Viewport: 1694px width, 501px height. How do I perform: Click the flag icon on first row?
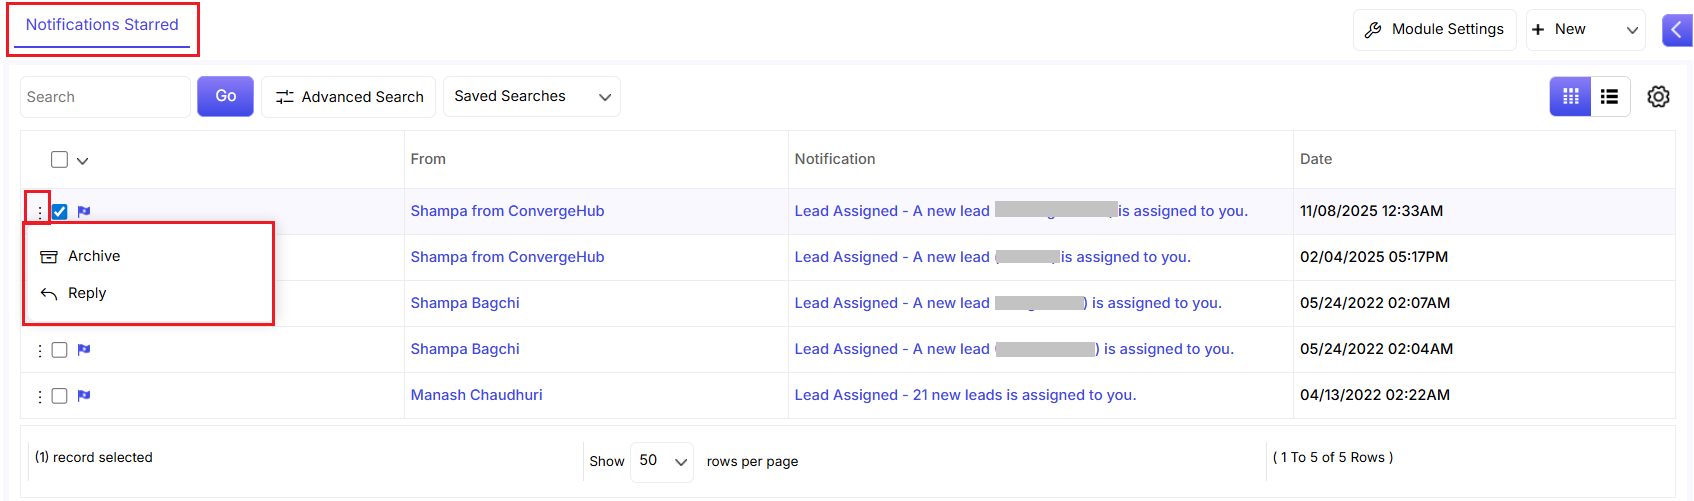pos(84,212)
